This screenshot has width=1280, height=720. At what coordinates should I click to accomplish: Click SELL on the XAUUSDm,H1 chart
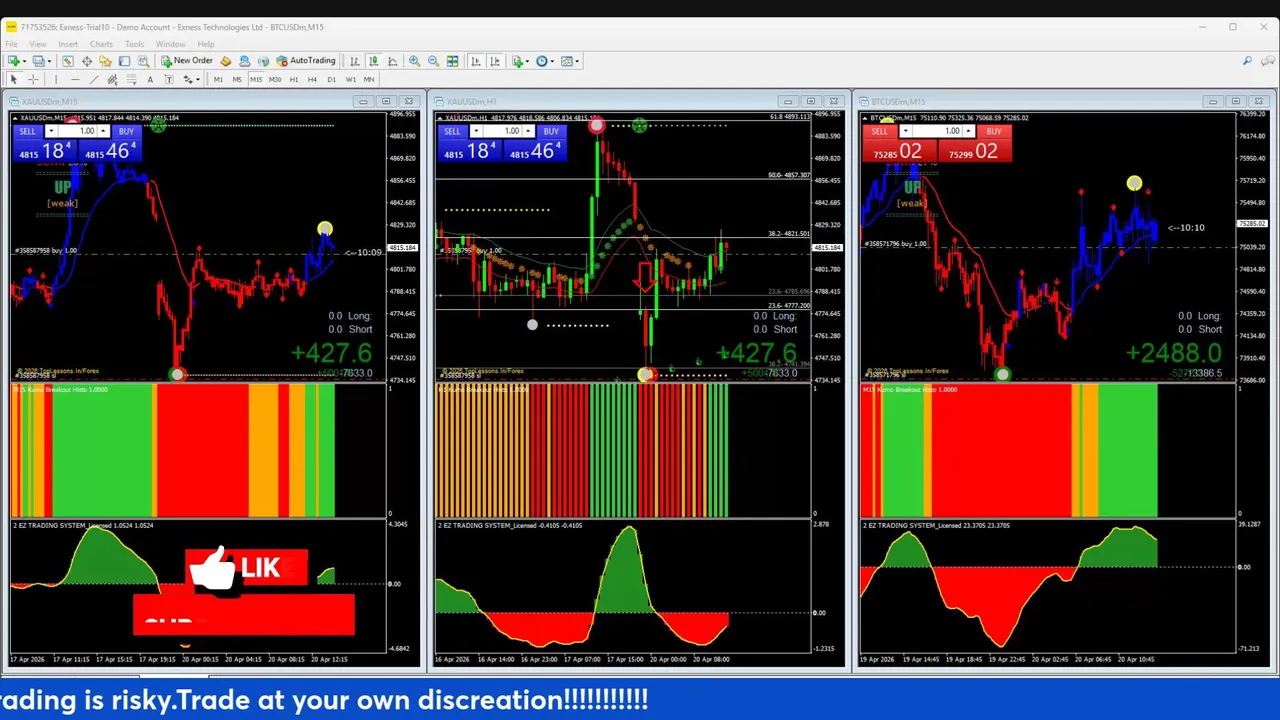[x=452, y=131]
